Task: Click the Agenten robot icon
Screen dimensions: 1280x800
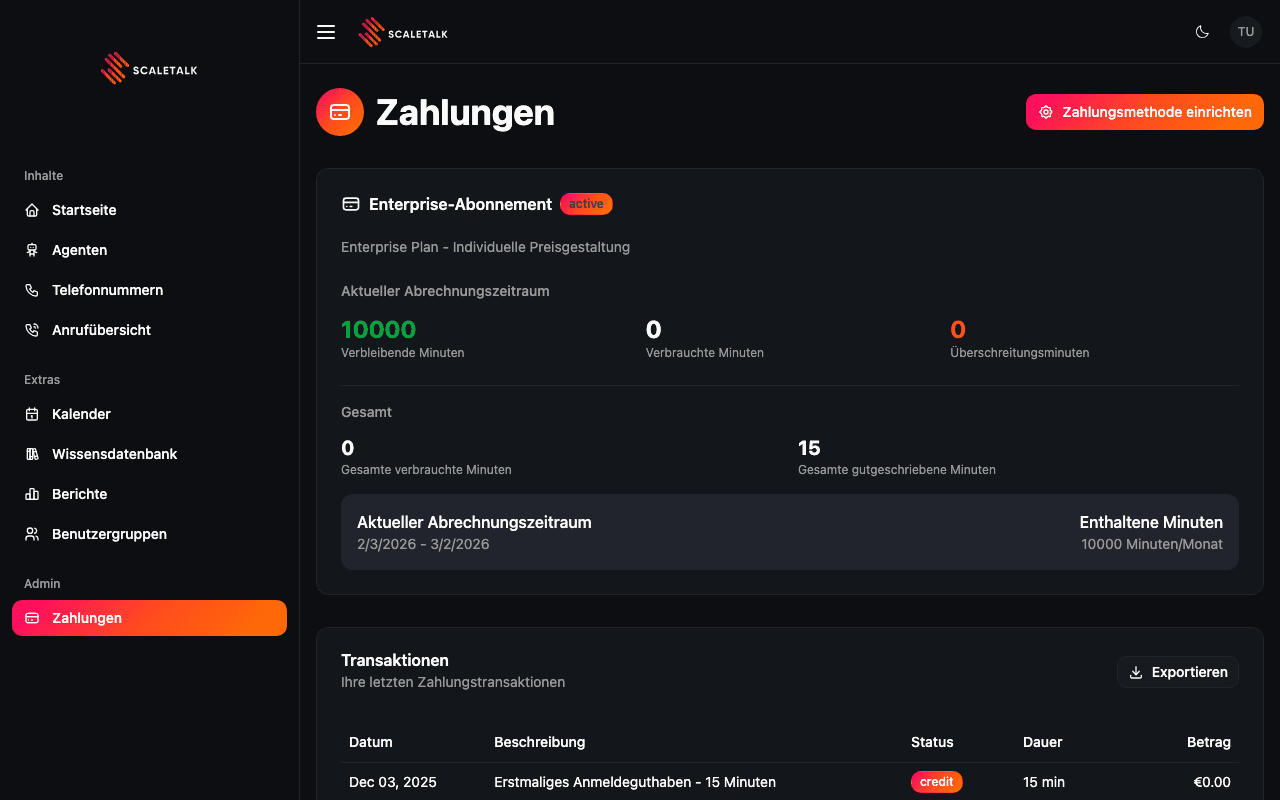Action: [x=32, y=250]
